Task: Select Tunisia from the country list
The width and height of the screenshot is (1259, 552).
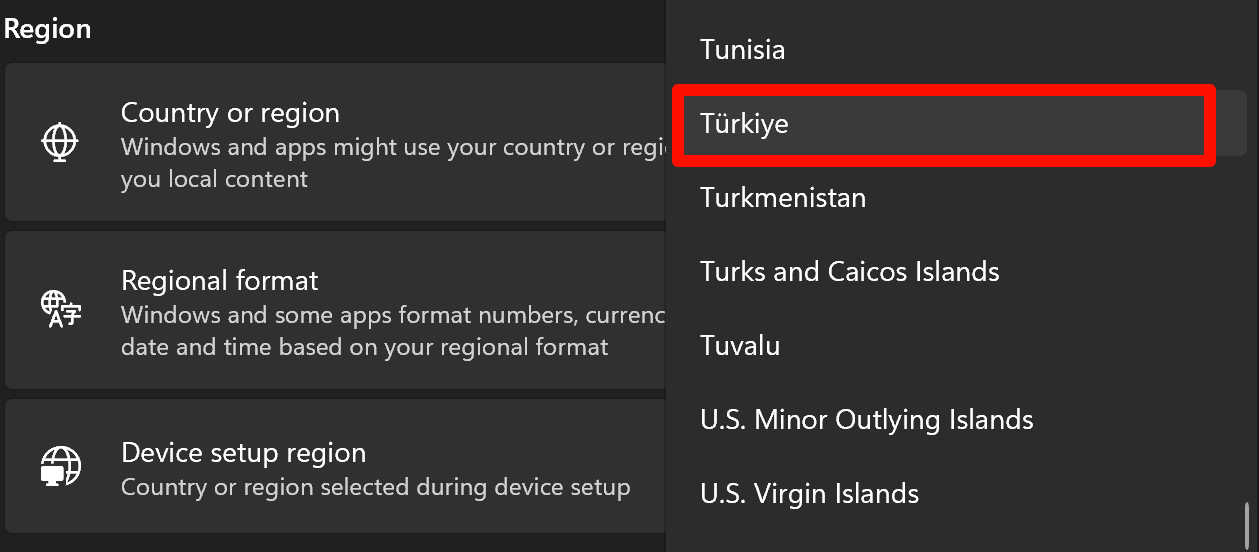Action: pos(743,50)
